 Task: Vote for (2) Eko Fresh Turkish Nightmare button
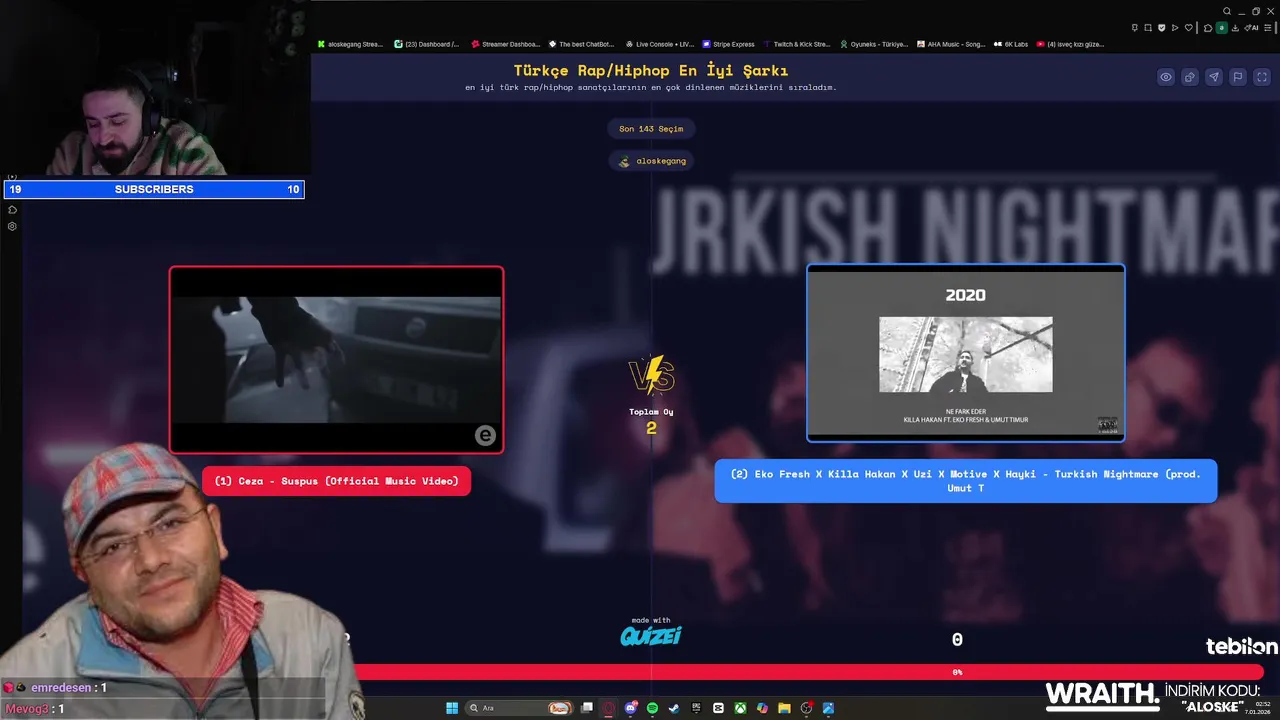coord(966,481)
